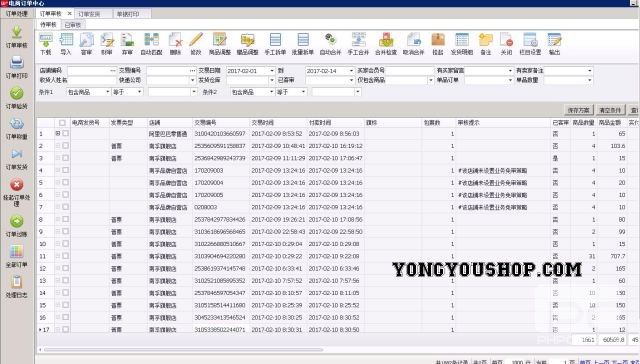Open 全部订单 sidebar icon

(x=17, y=256)
